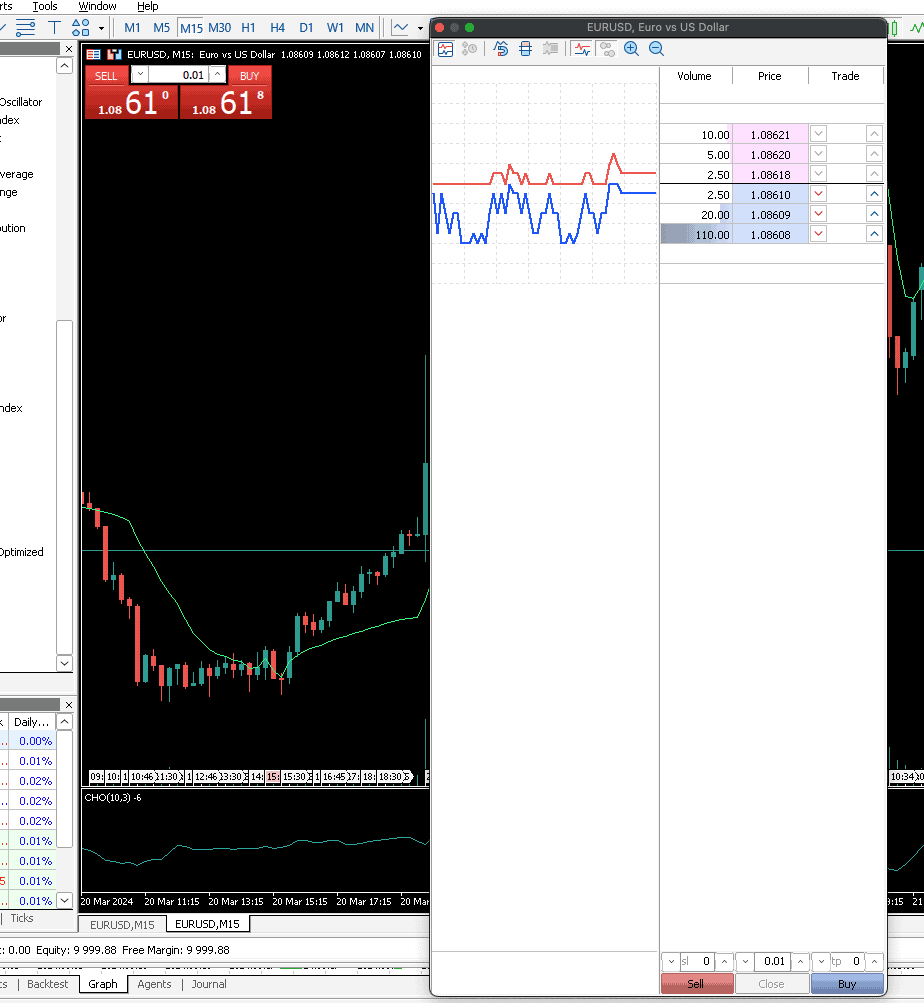Click the line chart type icon in main toolbar

pos(401,28)
